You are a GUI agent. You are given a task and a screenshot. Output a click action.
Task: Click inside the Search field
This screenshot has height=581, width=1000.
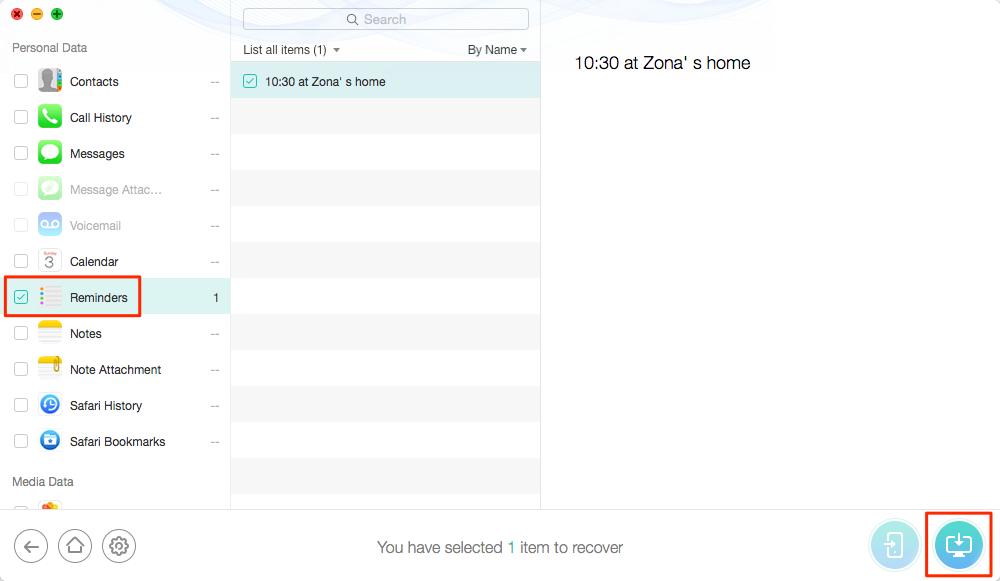click(385, 19)
